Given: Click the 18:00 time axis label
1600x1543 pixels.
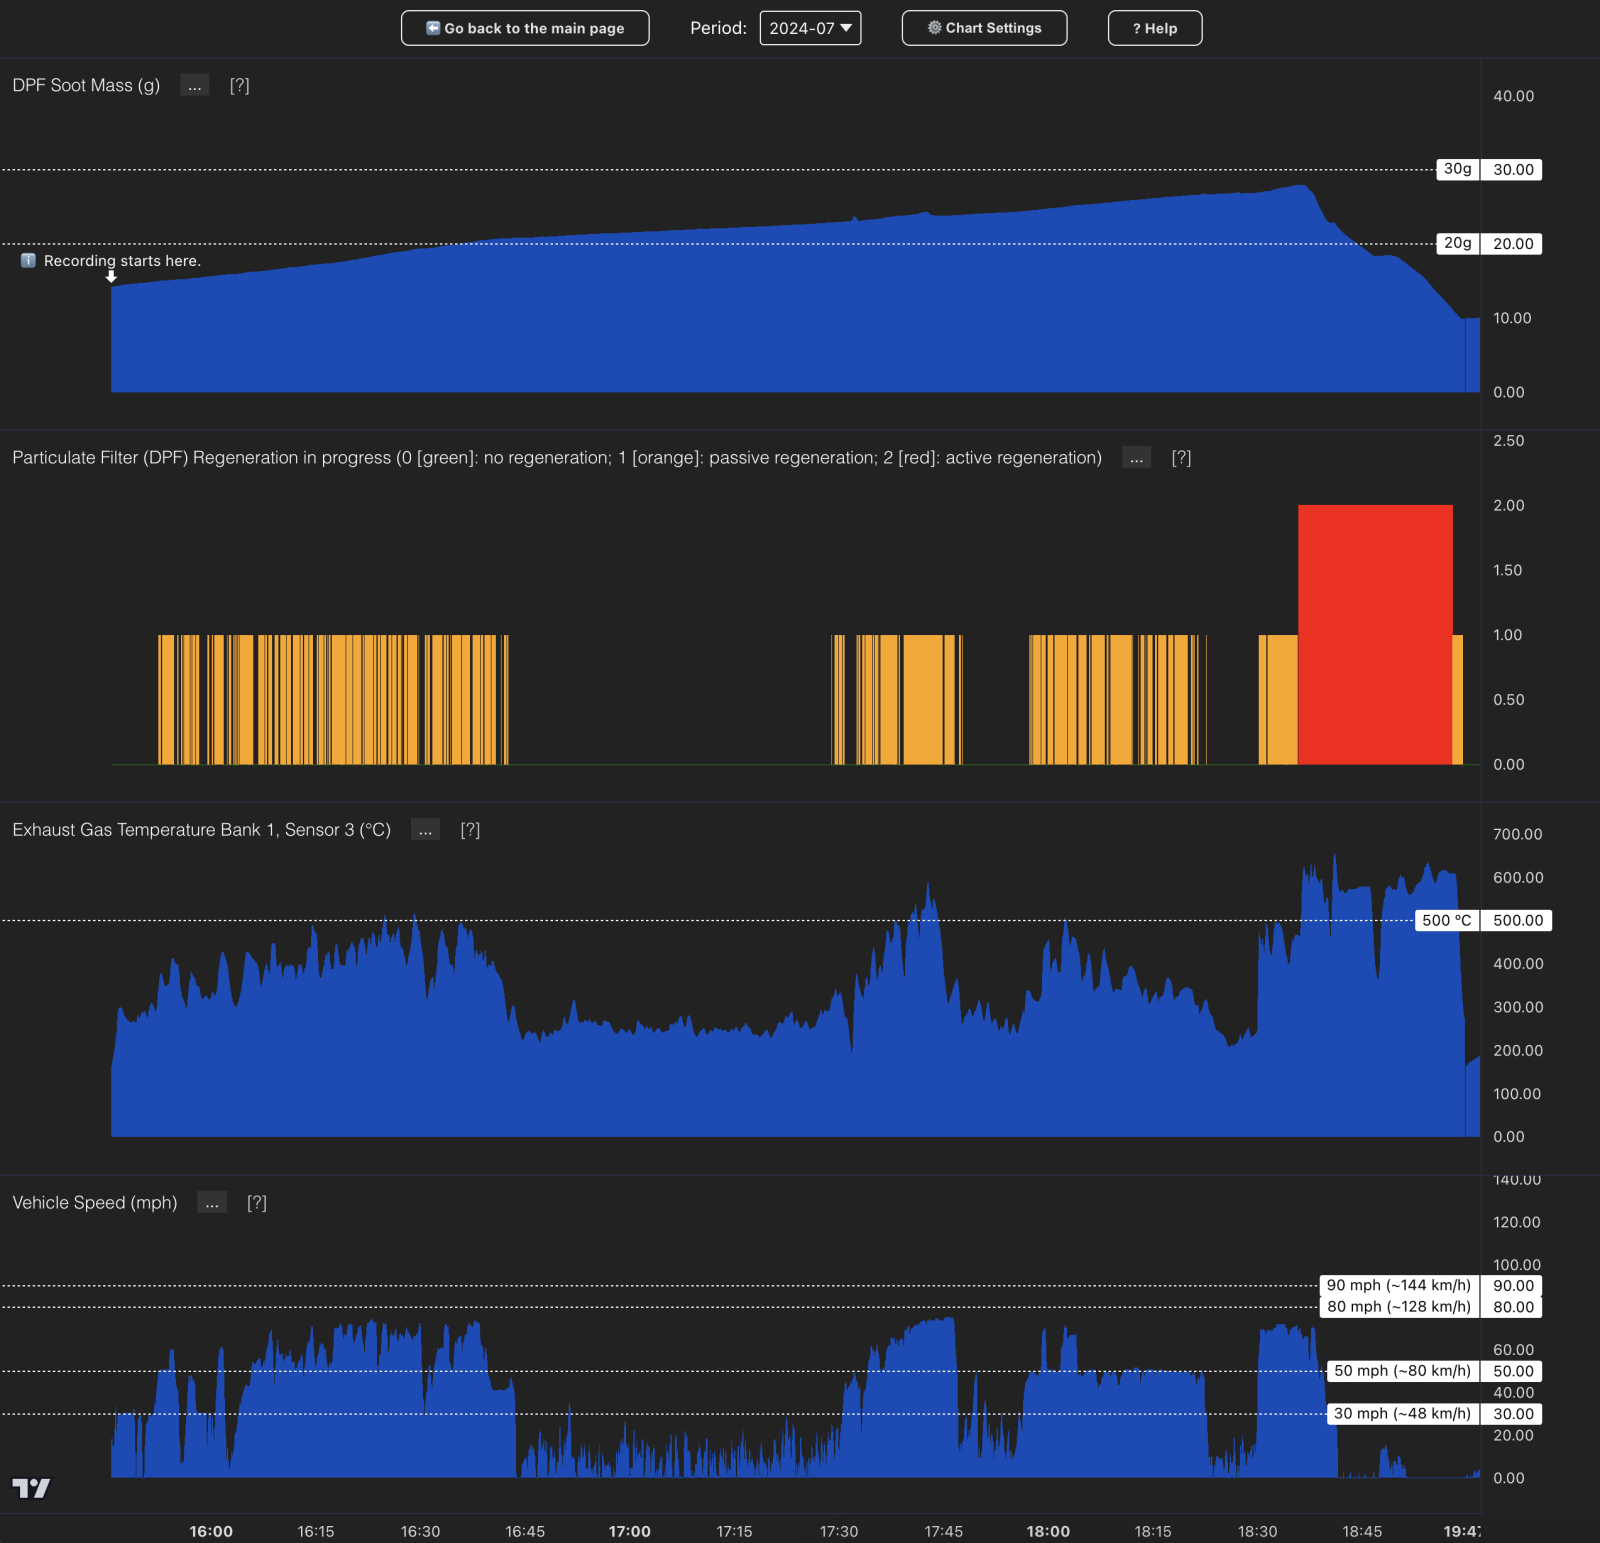Looking at the screenshot, I should (1048, 1531).
